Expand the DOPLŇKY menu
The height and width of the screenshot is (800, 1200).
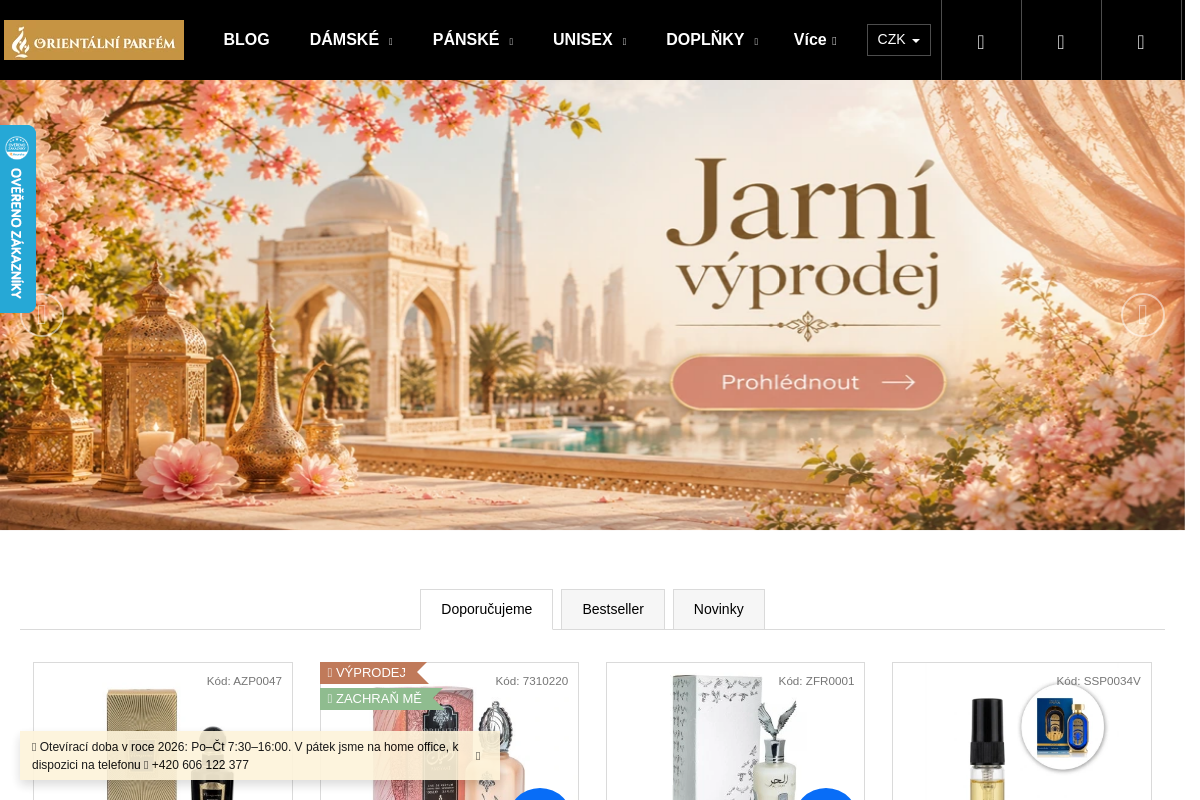pos(712,40)
